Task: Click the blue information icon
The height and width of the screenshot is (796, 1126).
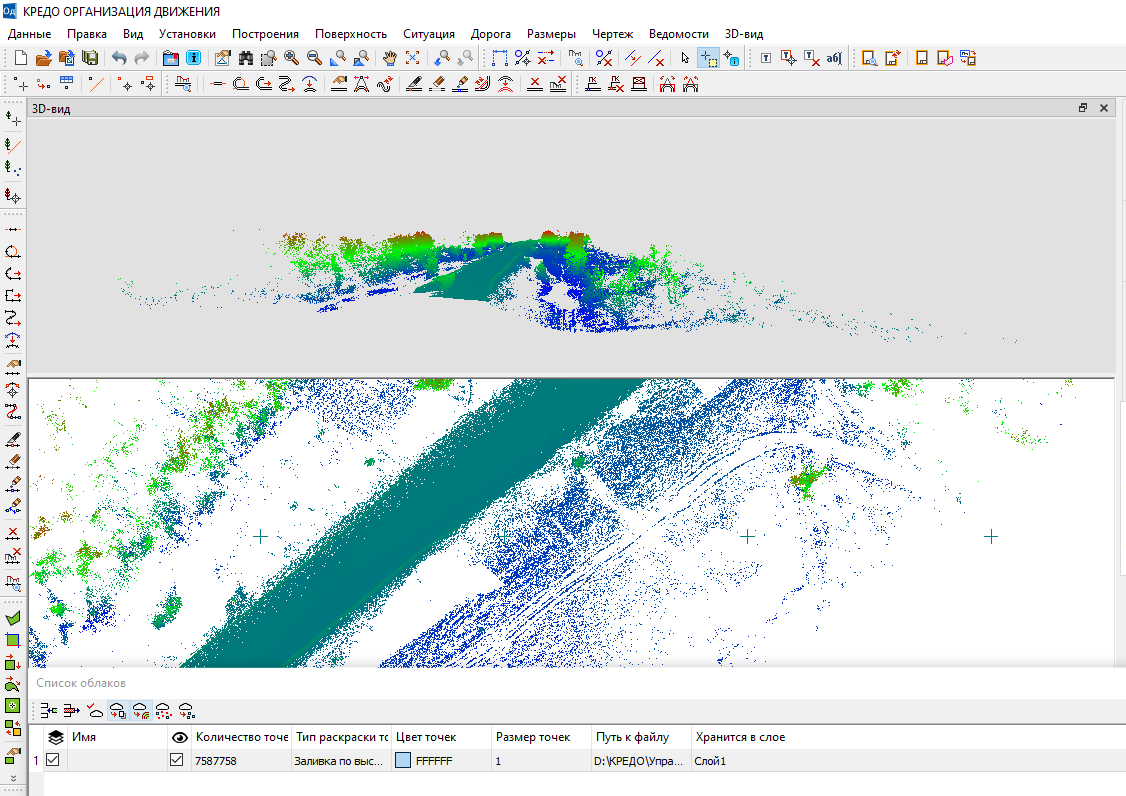Action: pos(194,58)
